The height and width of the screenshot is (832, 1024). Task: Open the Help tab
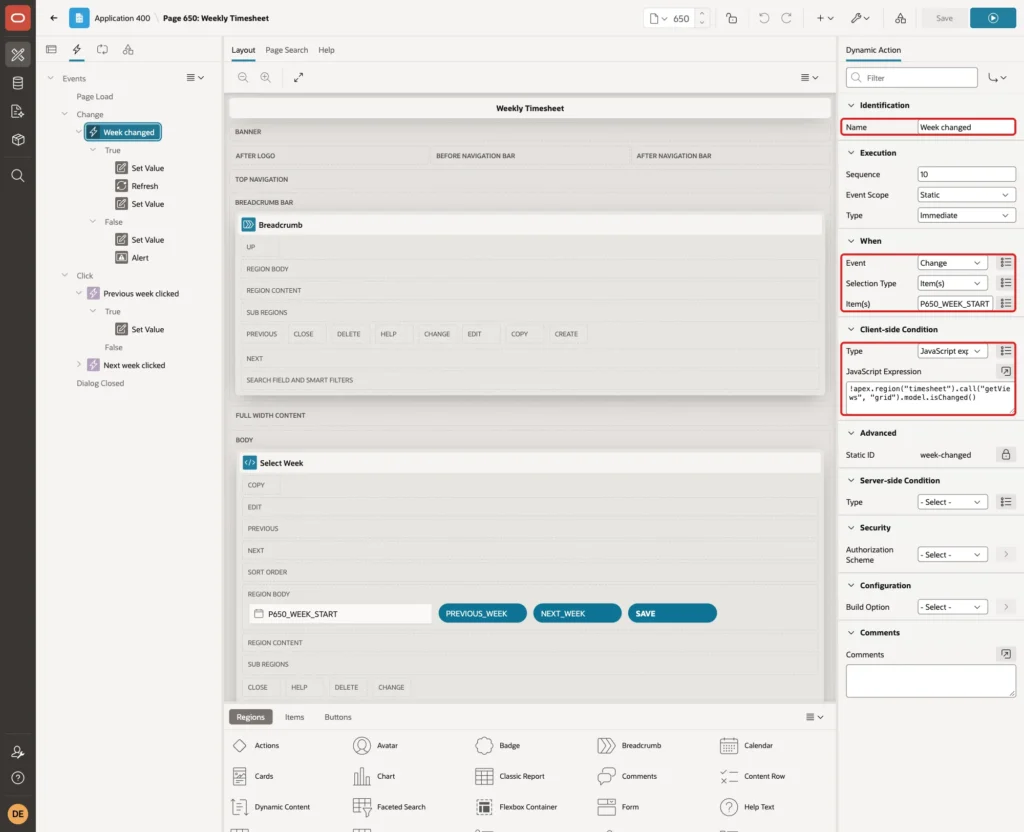pyautogui.click(x=327, y=50)
